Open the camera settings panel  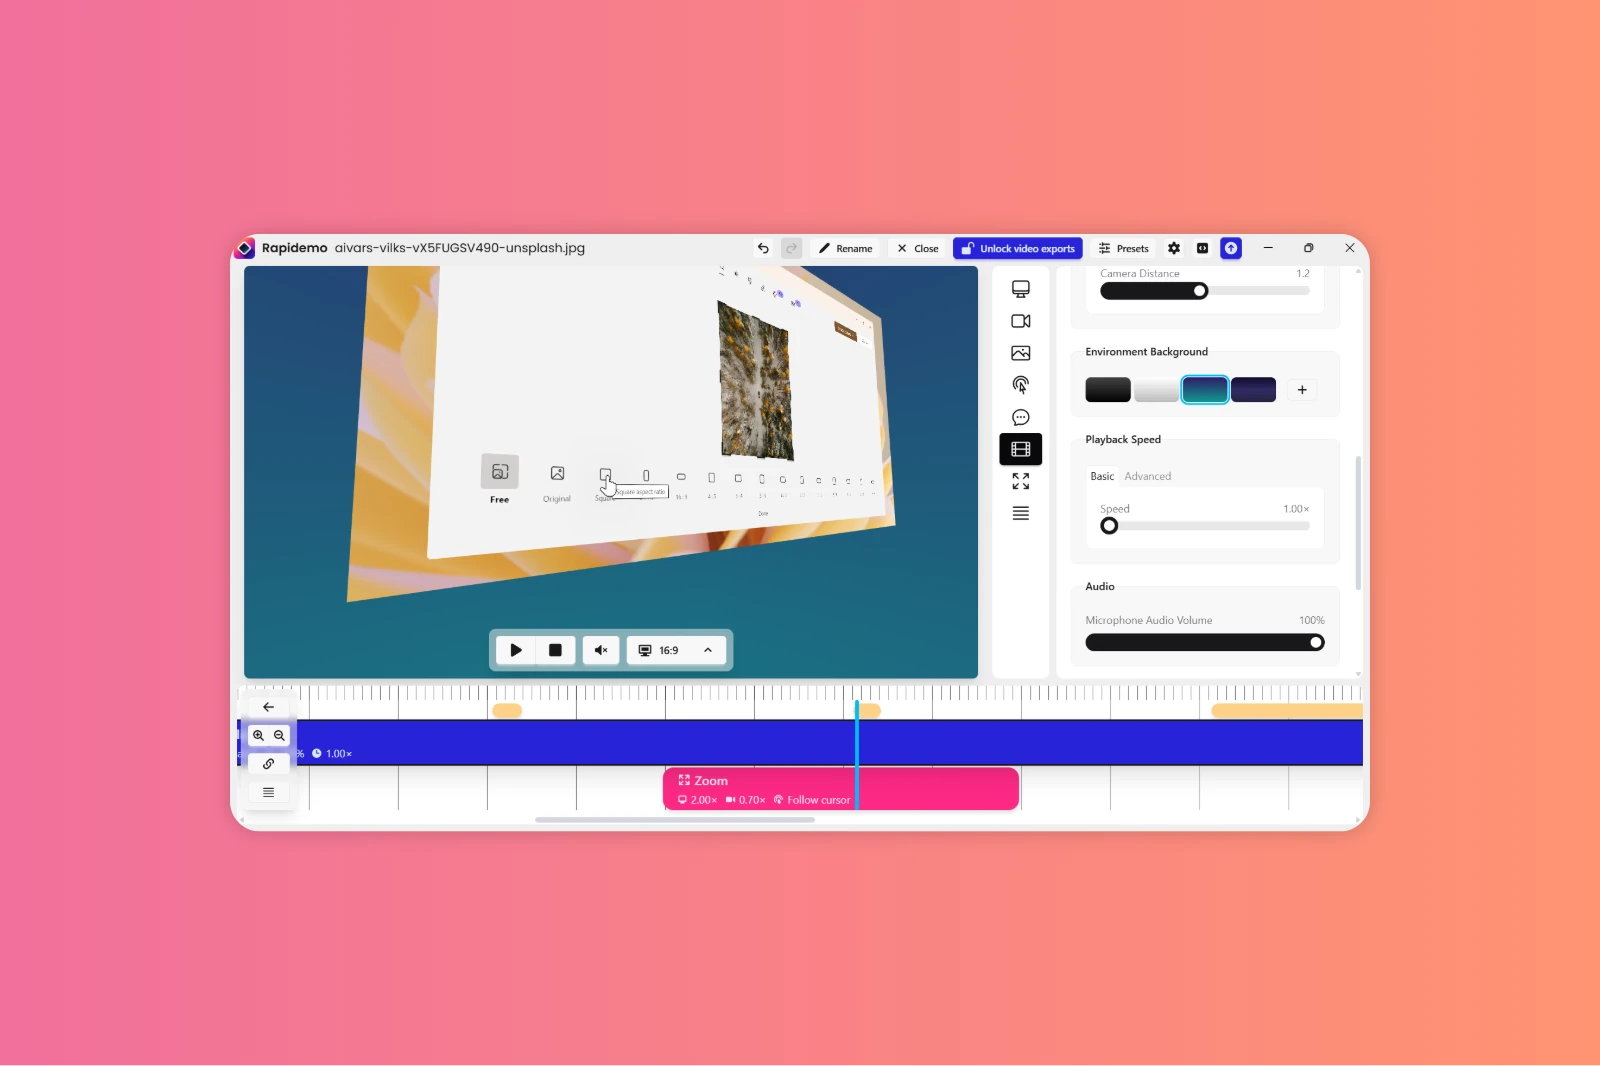[x=1020, y=321]
